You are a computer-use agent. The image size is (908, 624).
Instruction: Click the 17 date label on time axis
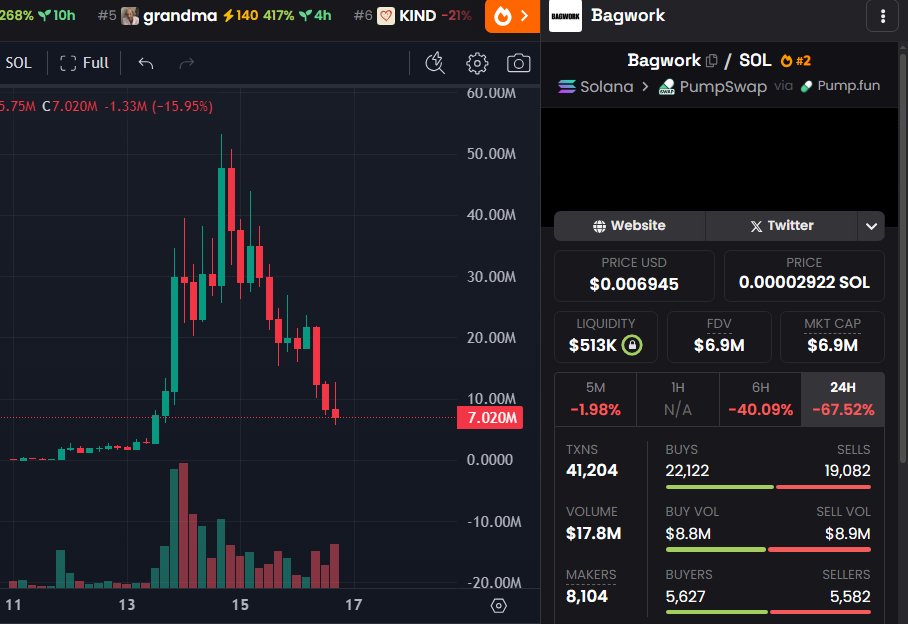[x=354, y=605]
